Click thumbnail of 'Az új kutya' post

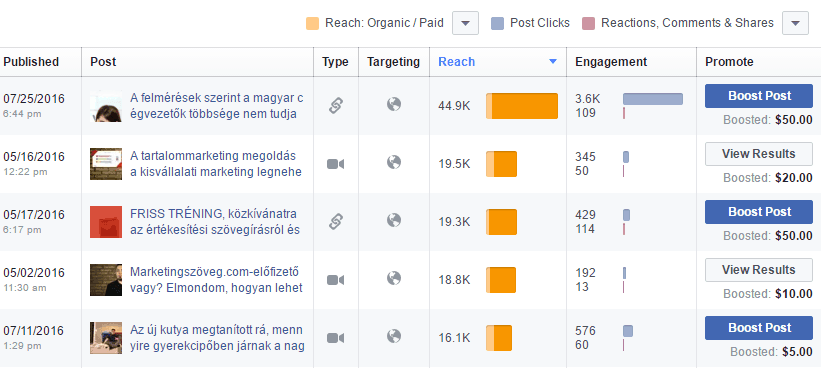[106, 338]
